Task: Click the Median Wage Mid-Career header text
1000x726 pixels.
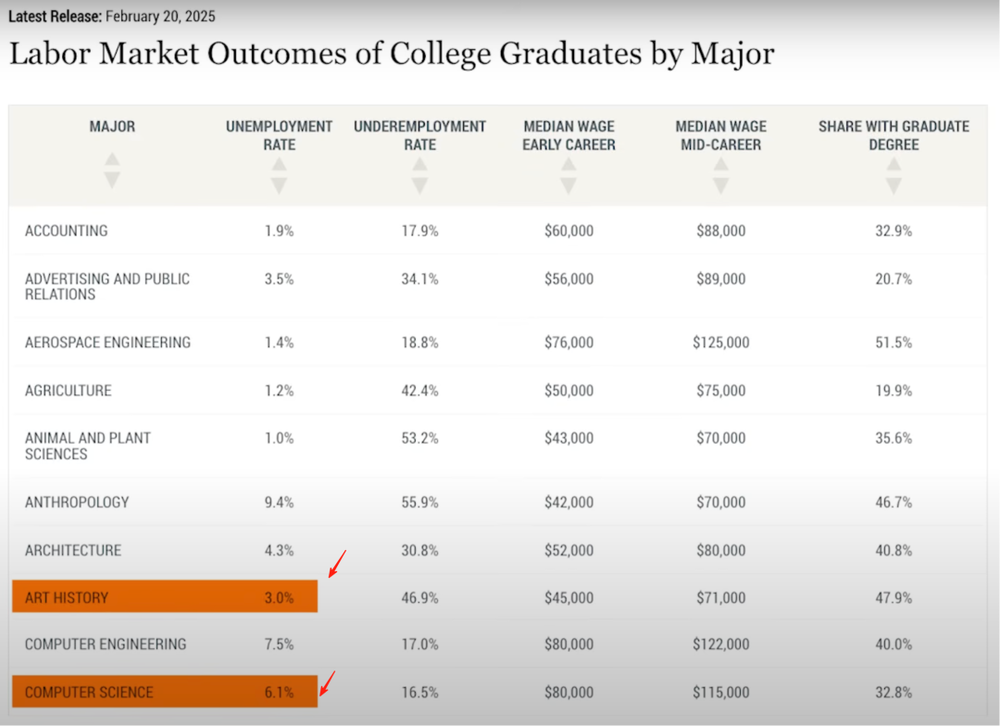Action: tap(721, 136)
